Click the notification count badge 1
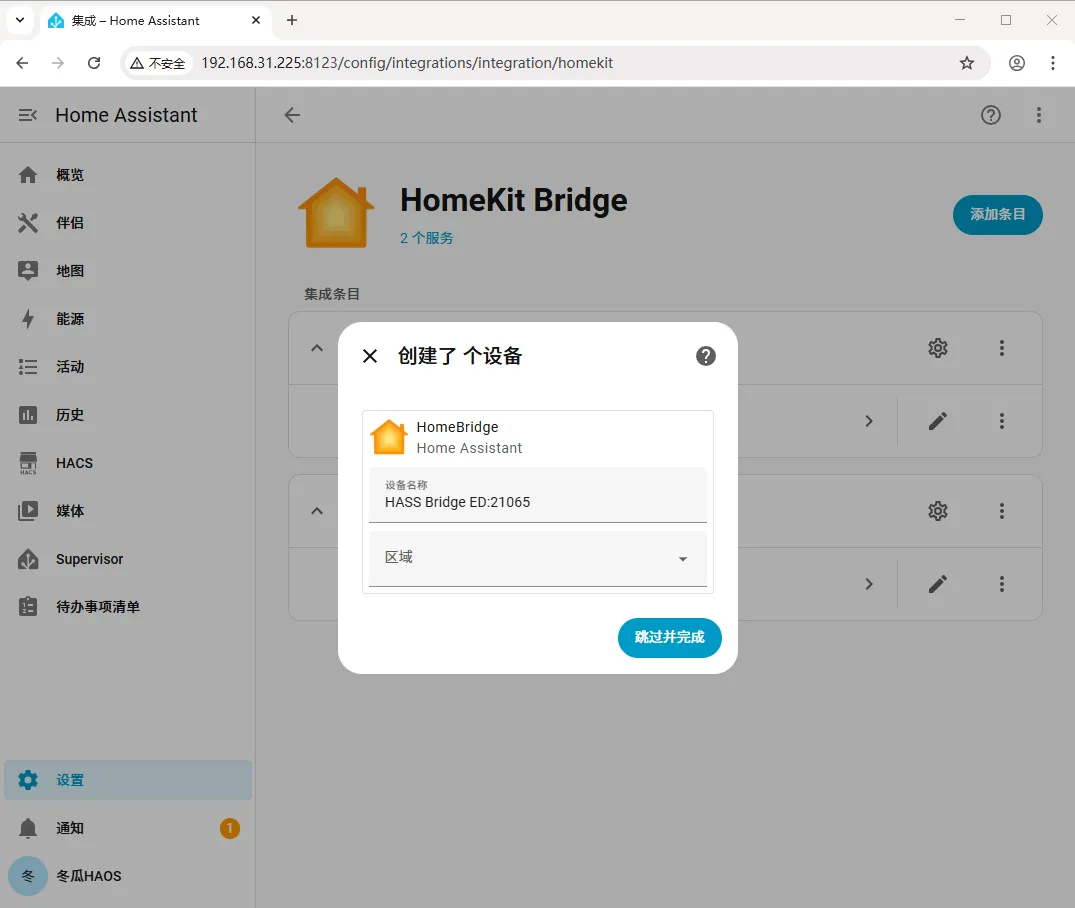This screenshot has height=908, width=1075. (x=230, y=828)
